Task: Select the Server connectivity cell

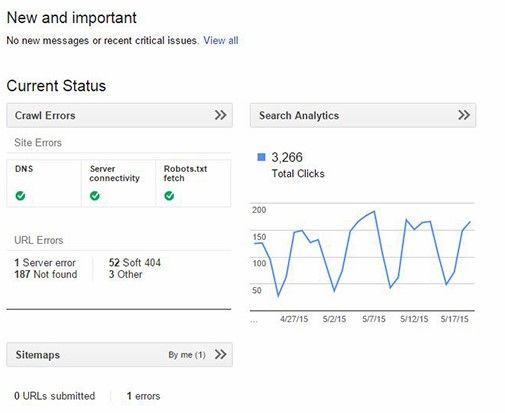Action: (119, 183)
